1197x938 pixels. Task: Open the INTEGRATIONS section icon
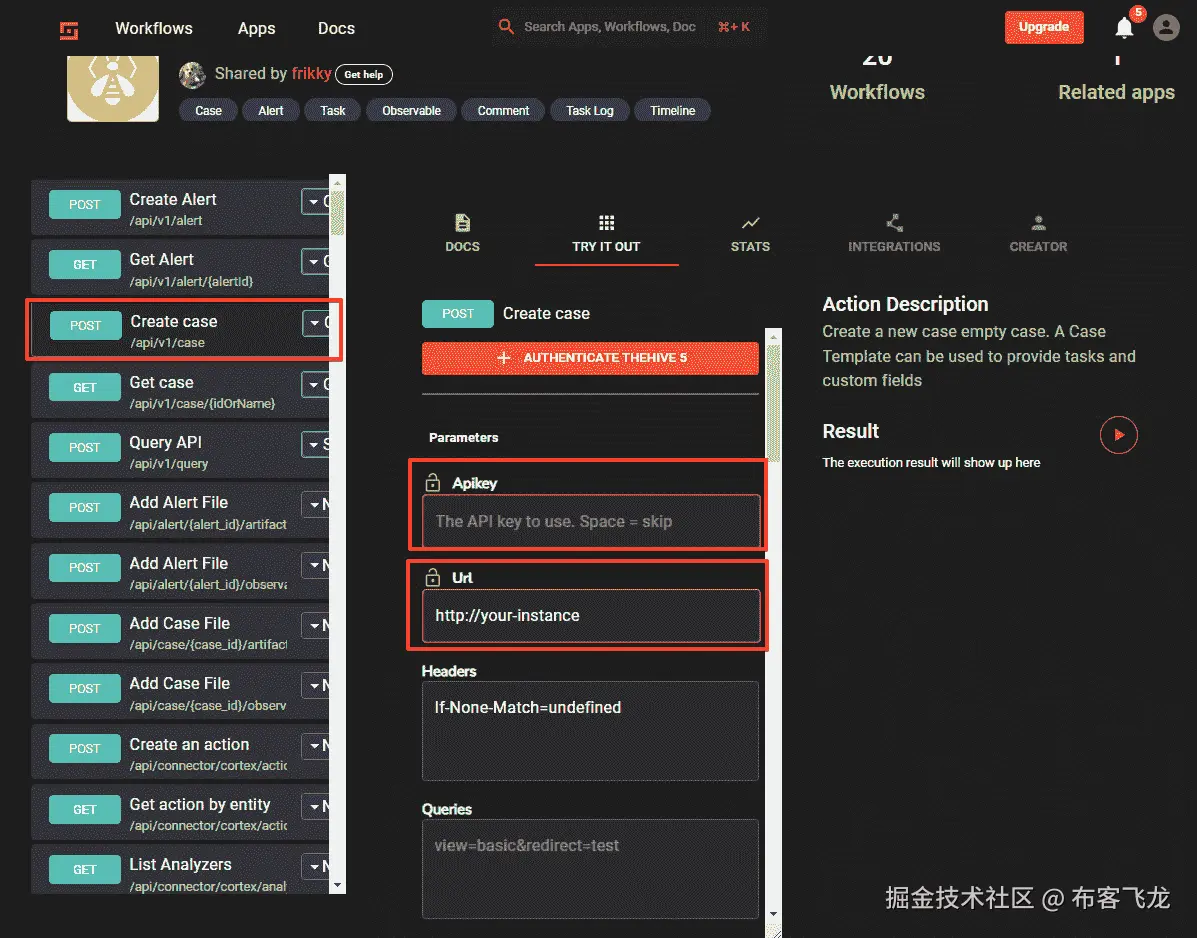coord(894,224)
